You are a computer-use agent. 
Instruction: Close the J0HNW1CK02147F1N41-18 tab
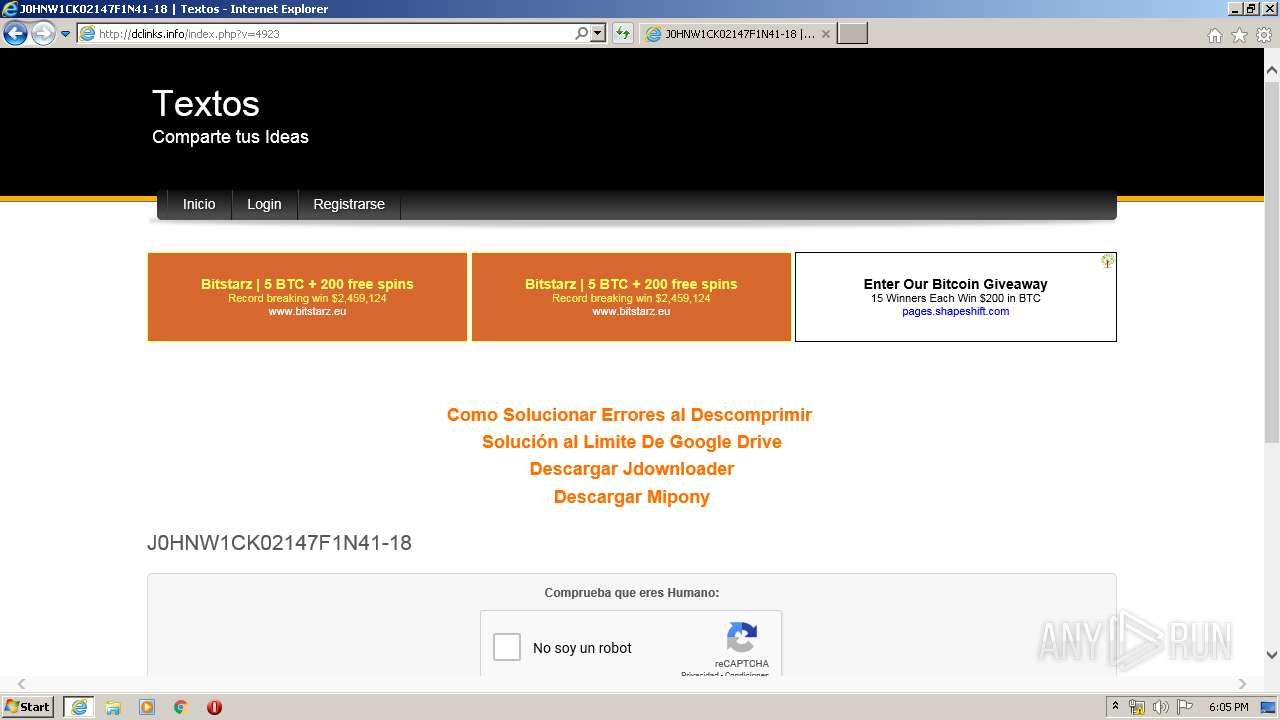pos(826,34)
